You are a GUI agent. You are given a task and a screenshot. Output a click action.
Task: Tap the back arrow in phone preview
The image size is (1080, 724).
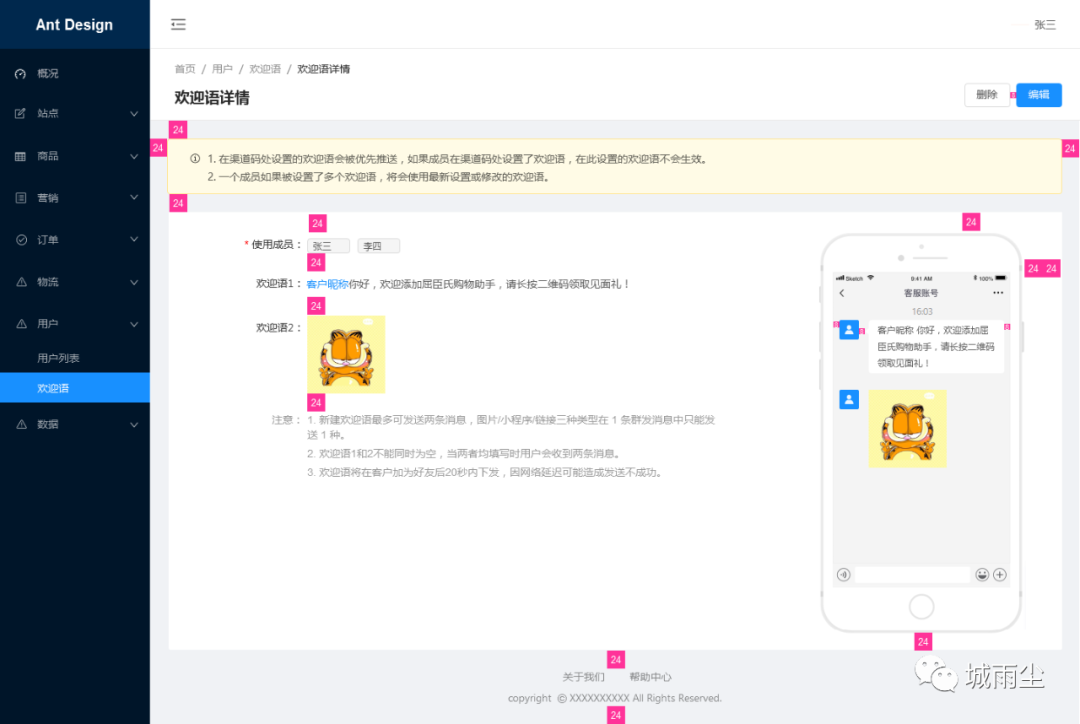(x=842, y=293)
